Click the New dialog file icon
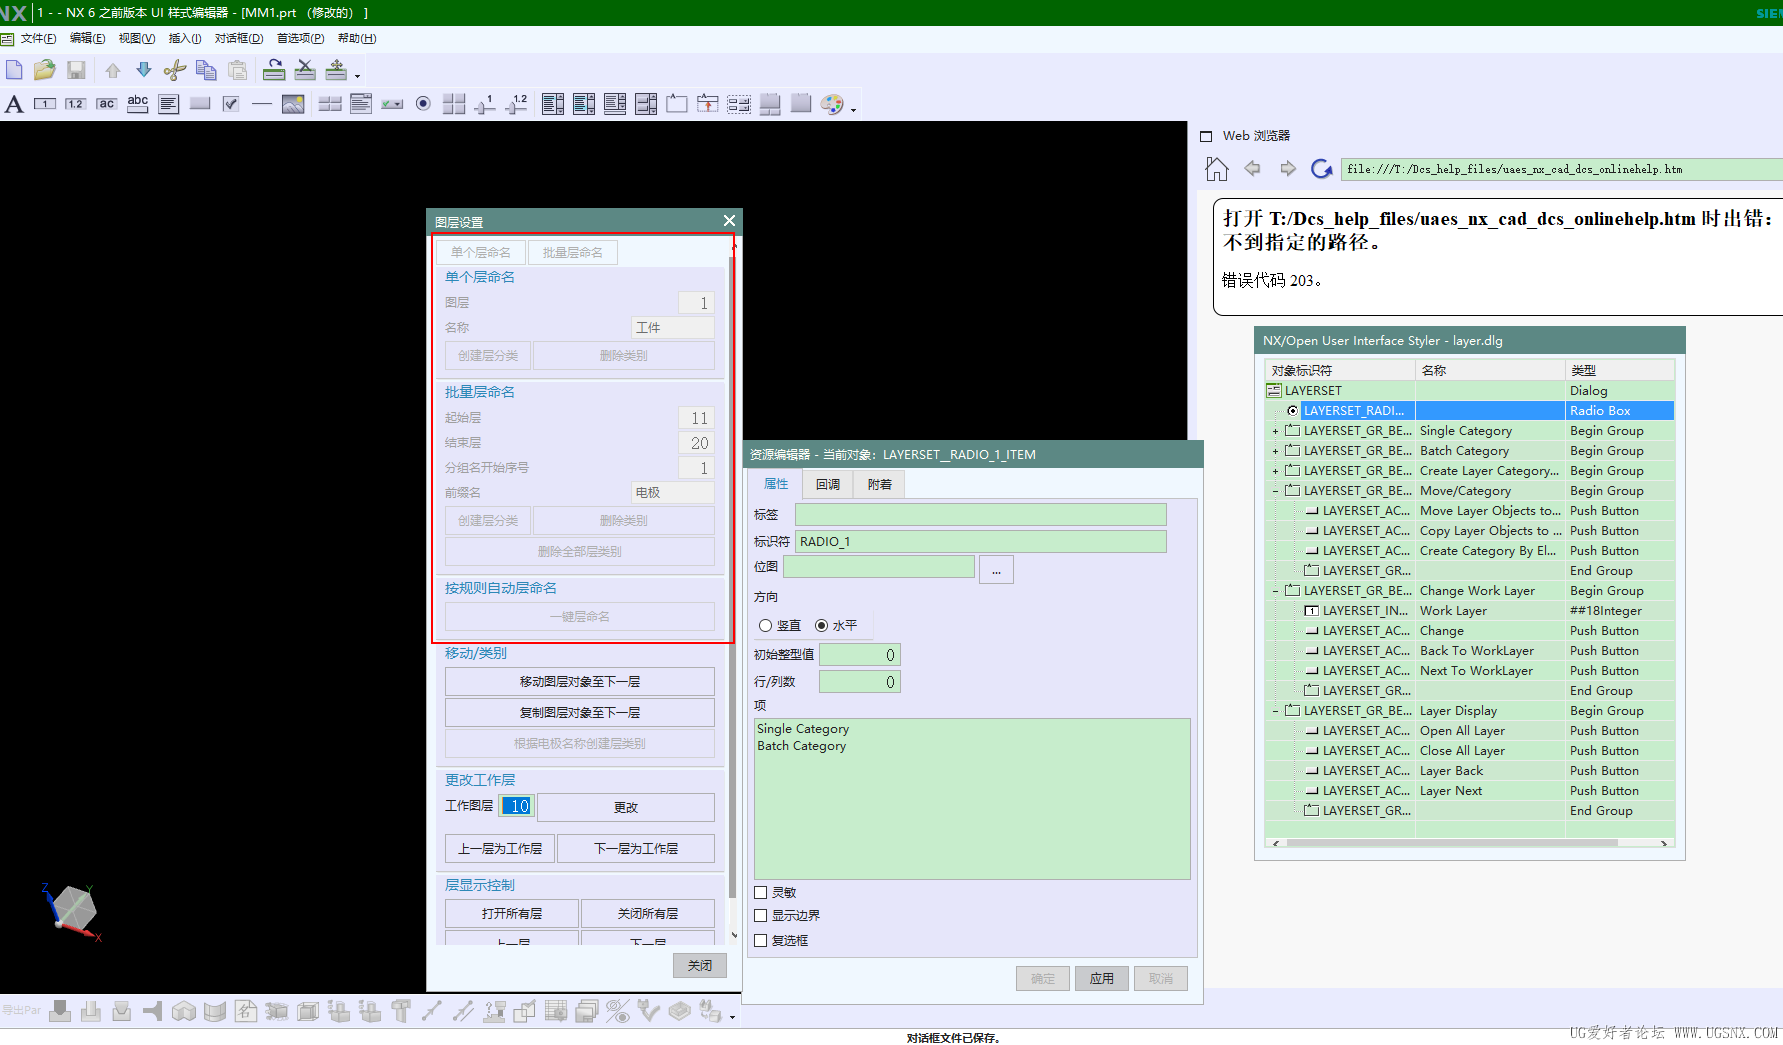The height and width of the screenshot is (1045, 1783). (14, 70)
